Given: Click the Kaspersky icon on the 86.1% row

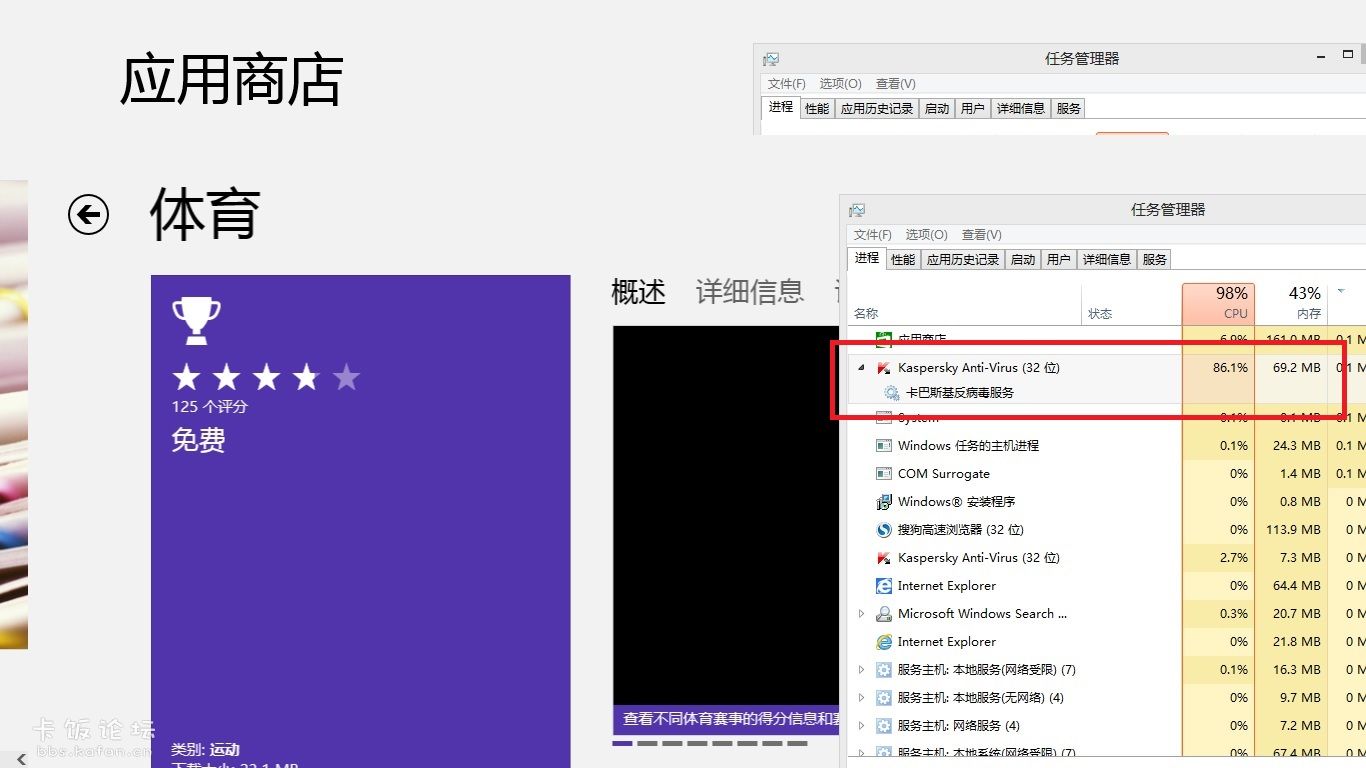Looking at the screenshot, I should click(x=883, y=368).
